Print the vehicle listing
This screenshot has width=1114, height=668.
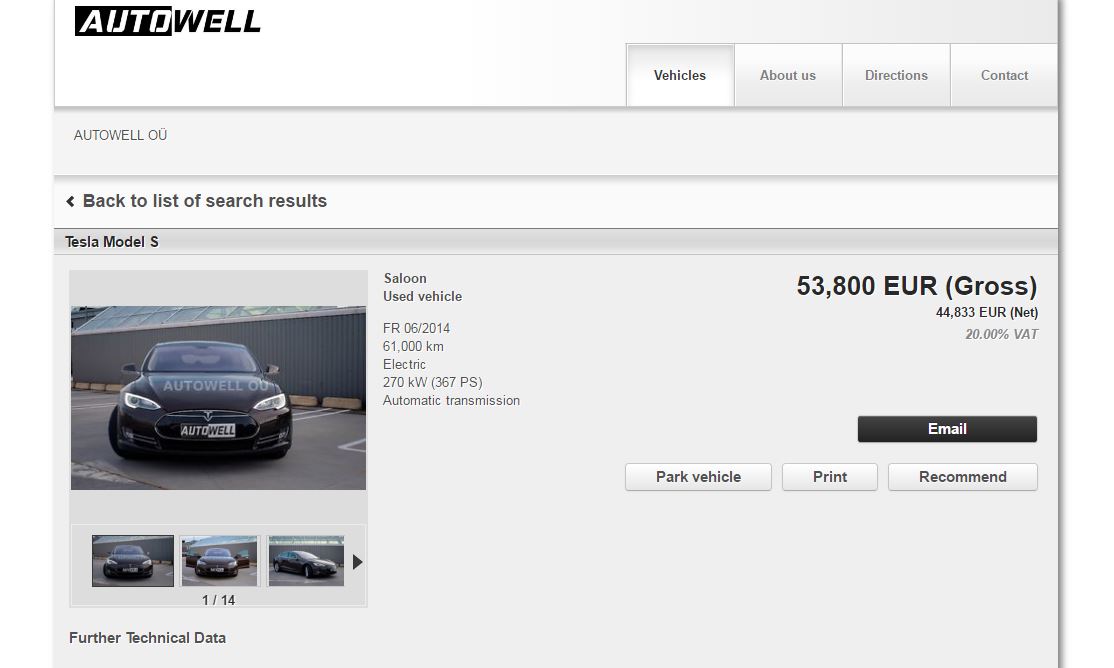point(830,477)
